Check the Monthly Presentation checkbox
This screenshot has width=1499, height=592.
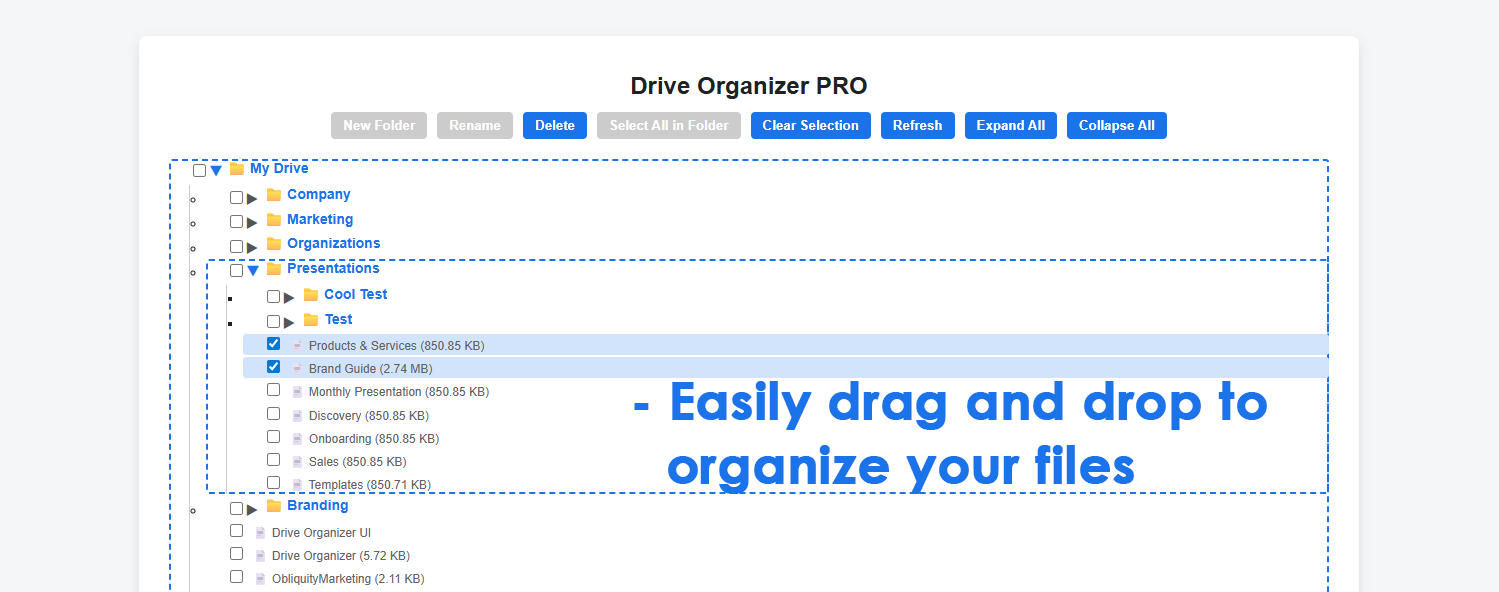point(273,389)
